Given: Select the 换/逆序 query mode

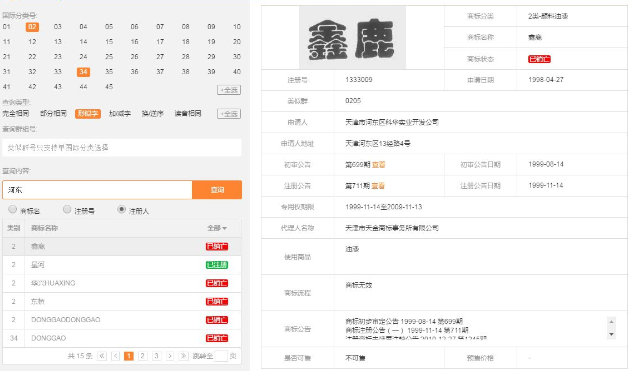Looking at the screenshot, I should click(152, 114).
